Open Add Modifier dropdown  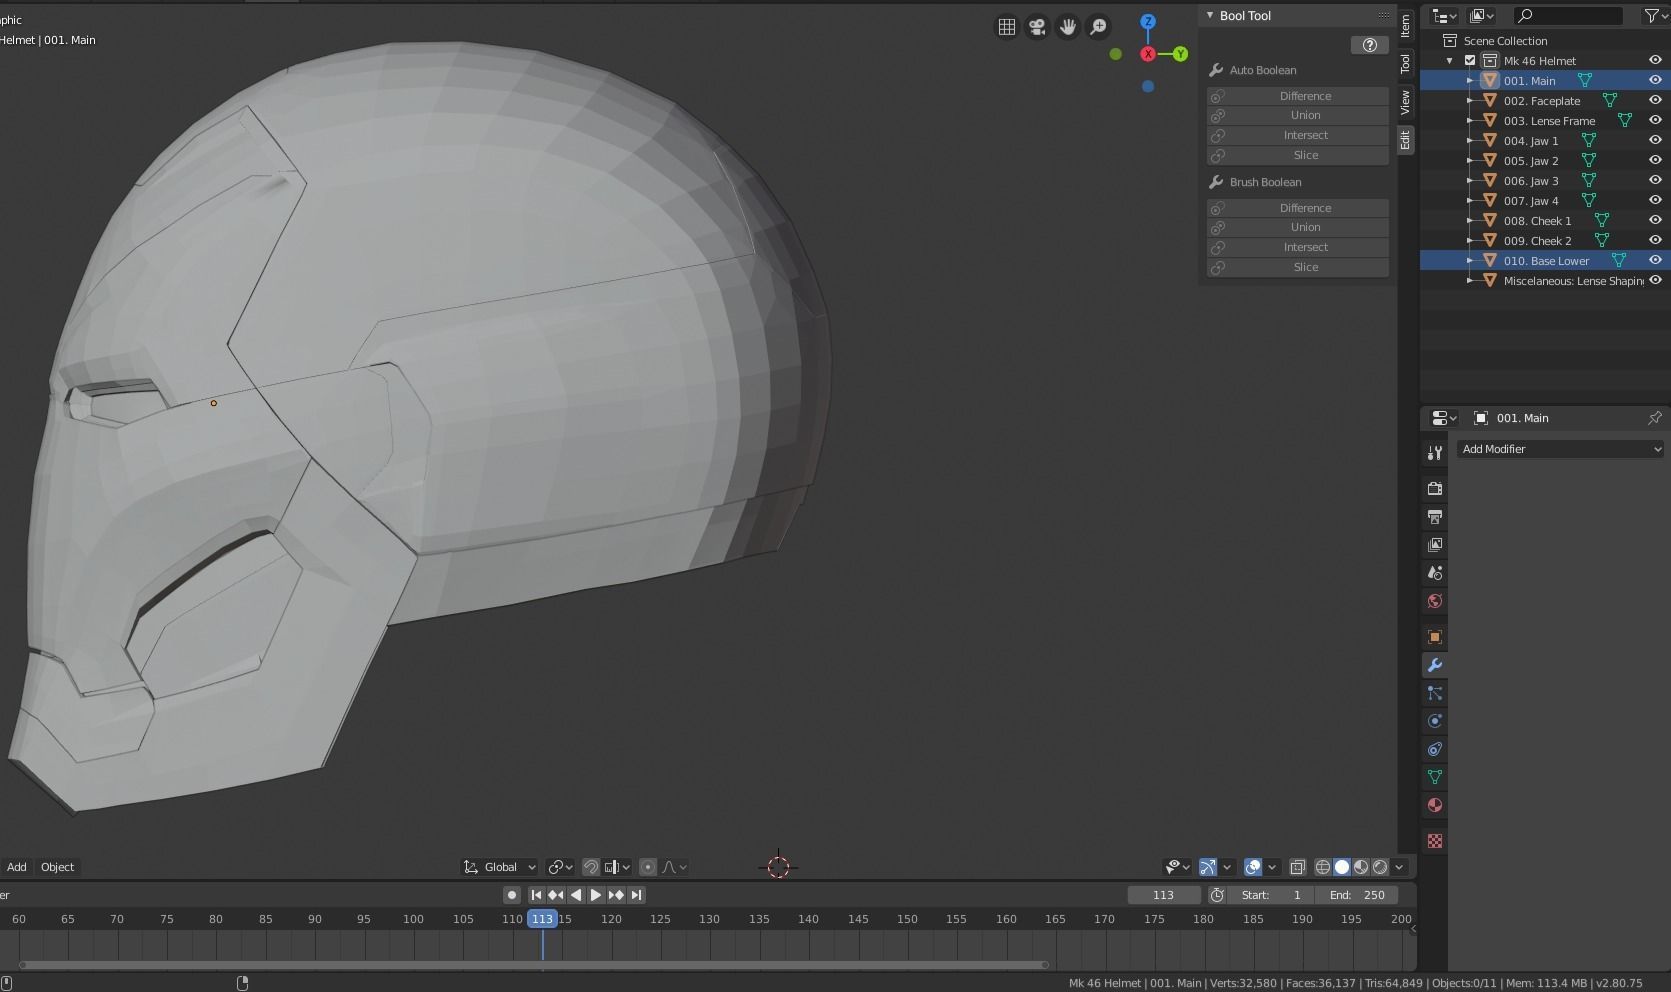[x=1560, y=449]
